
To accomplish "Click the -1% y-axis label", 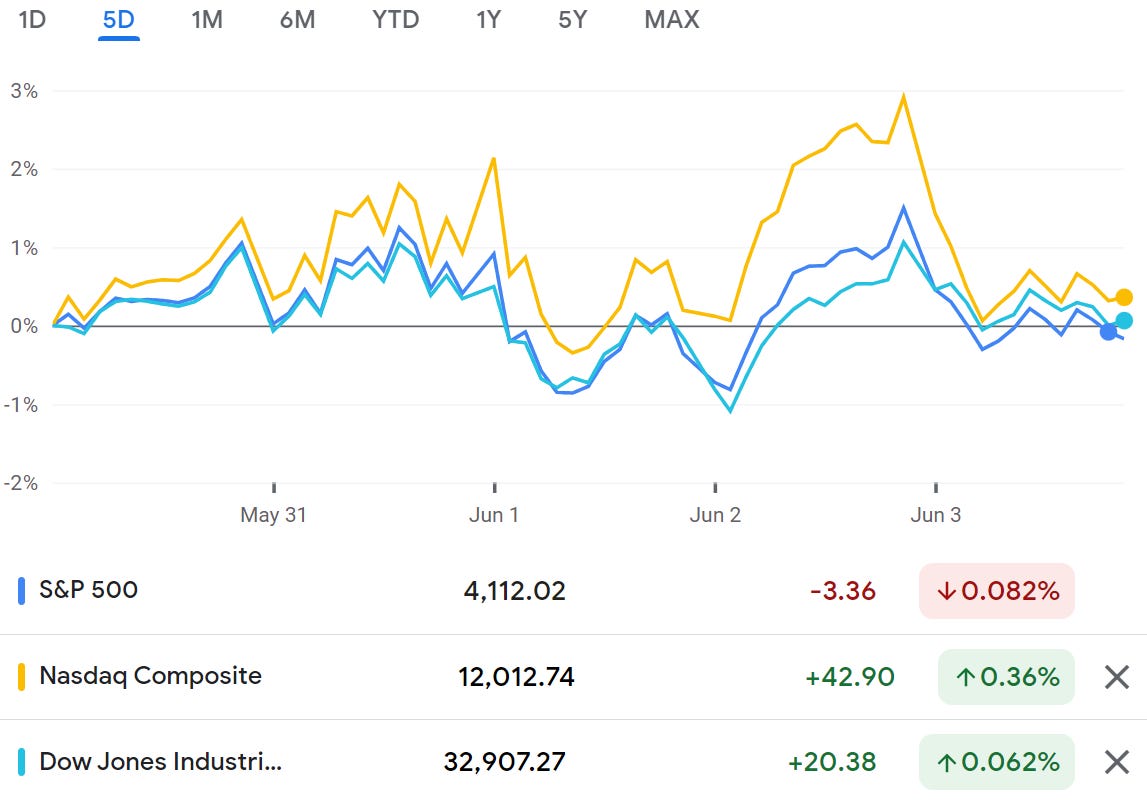I will (x=20, y=404).
